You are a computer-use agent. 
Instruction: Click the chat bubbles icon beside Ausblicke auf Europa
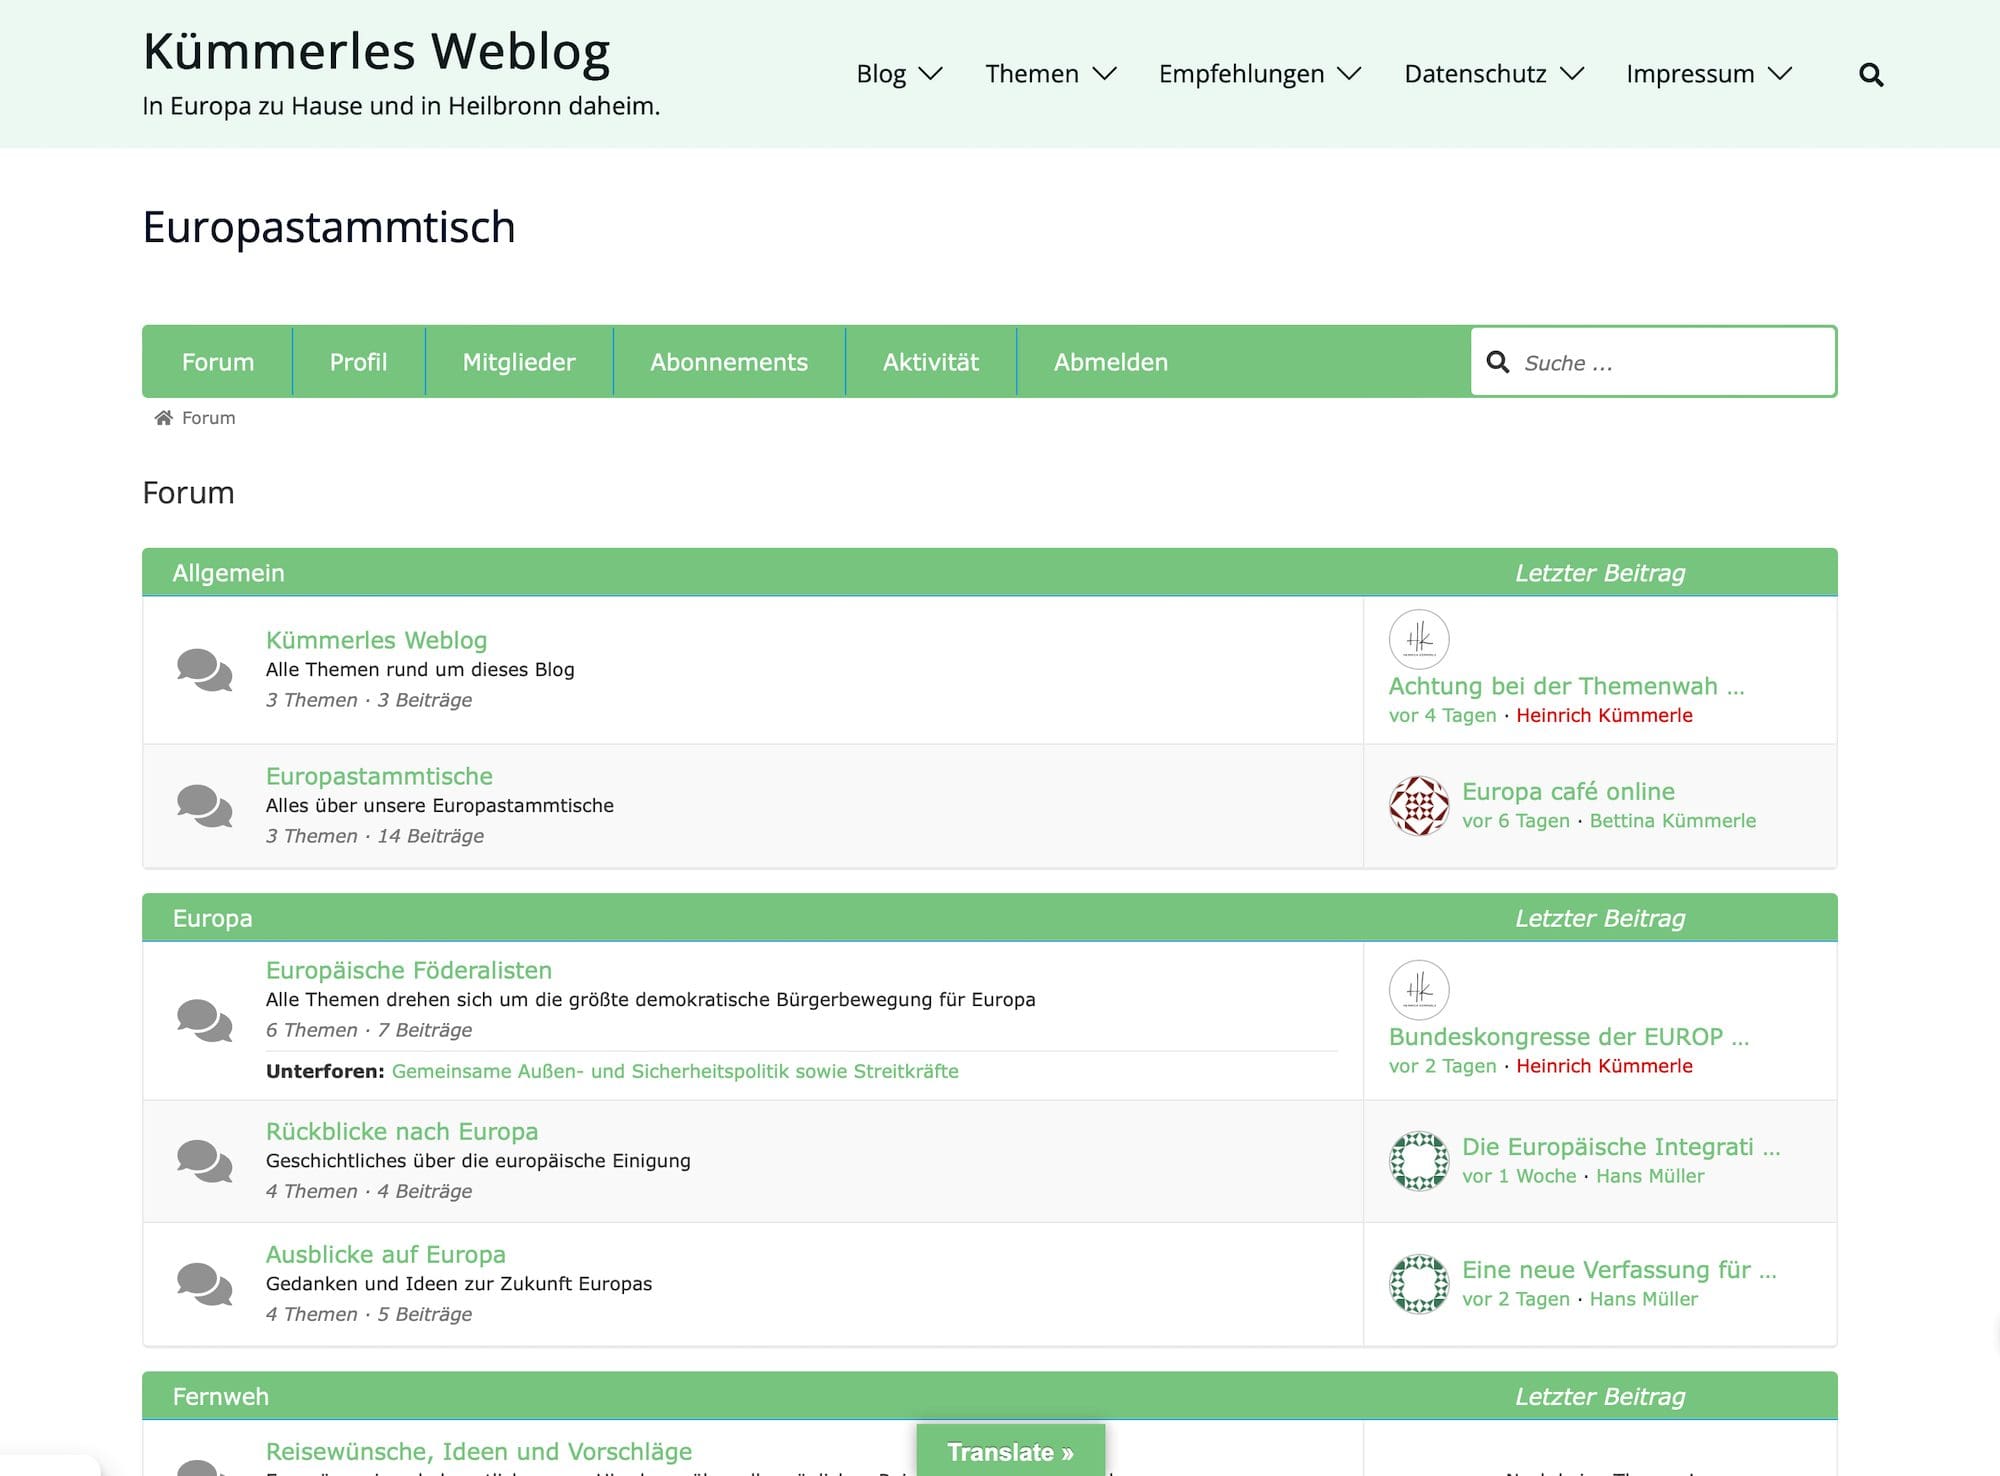coord(204,1284)
